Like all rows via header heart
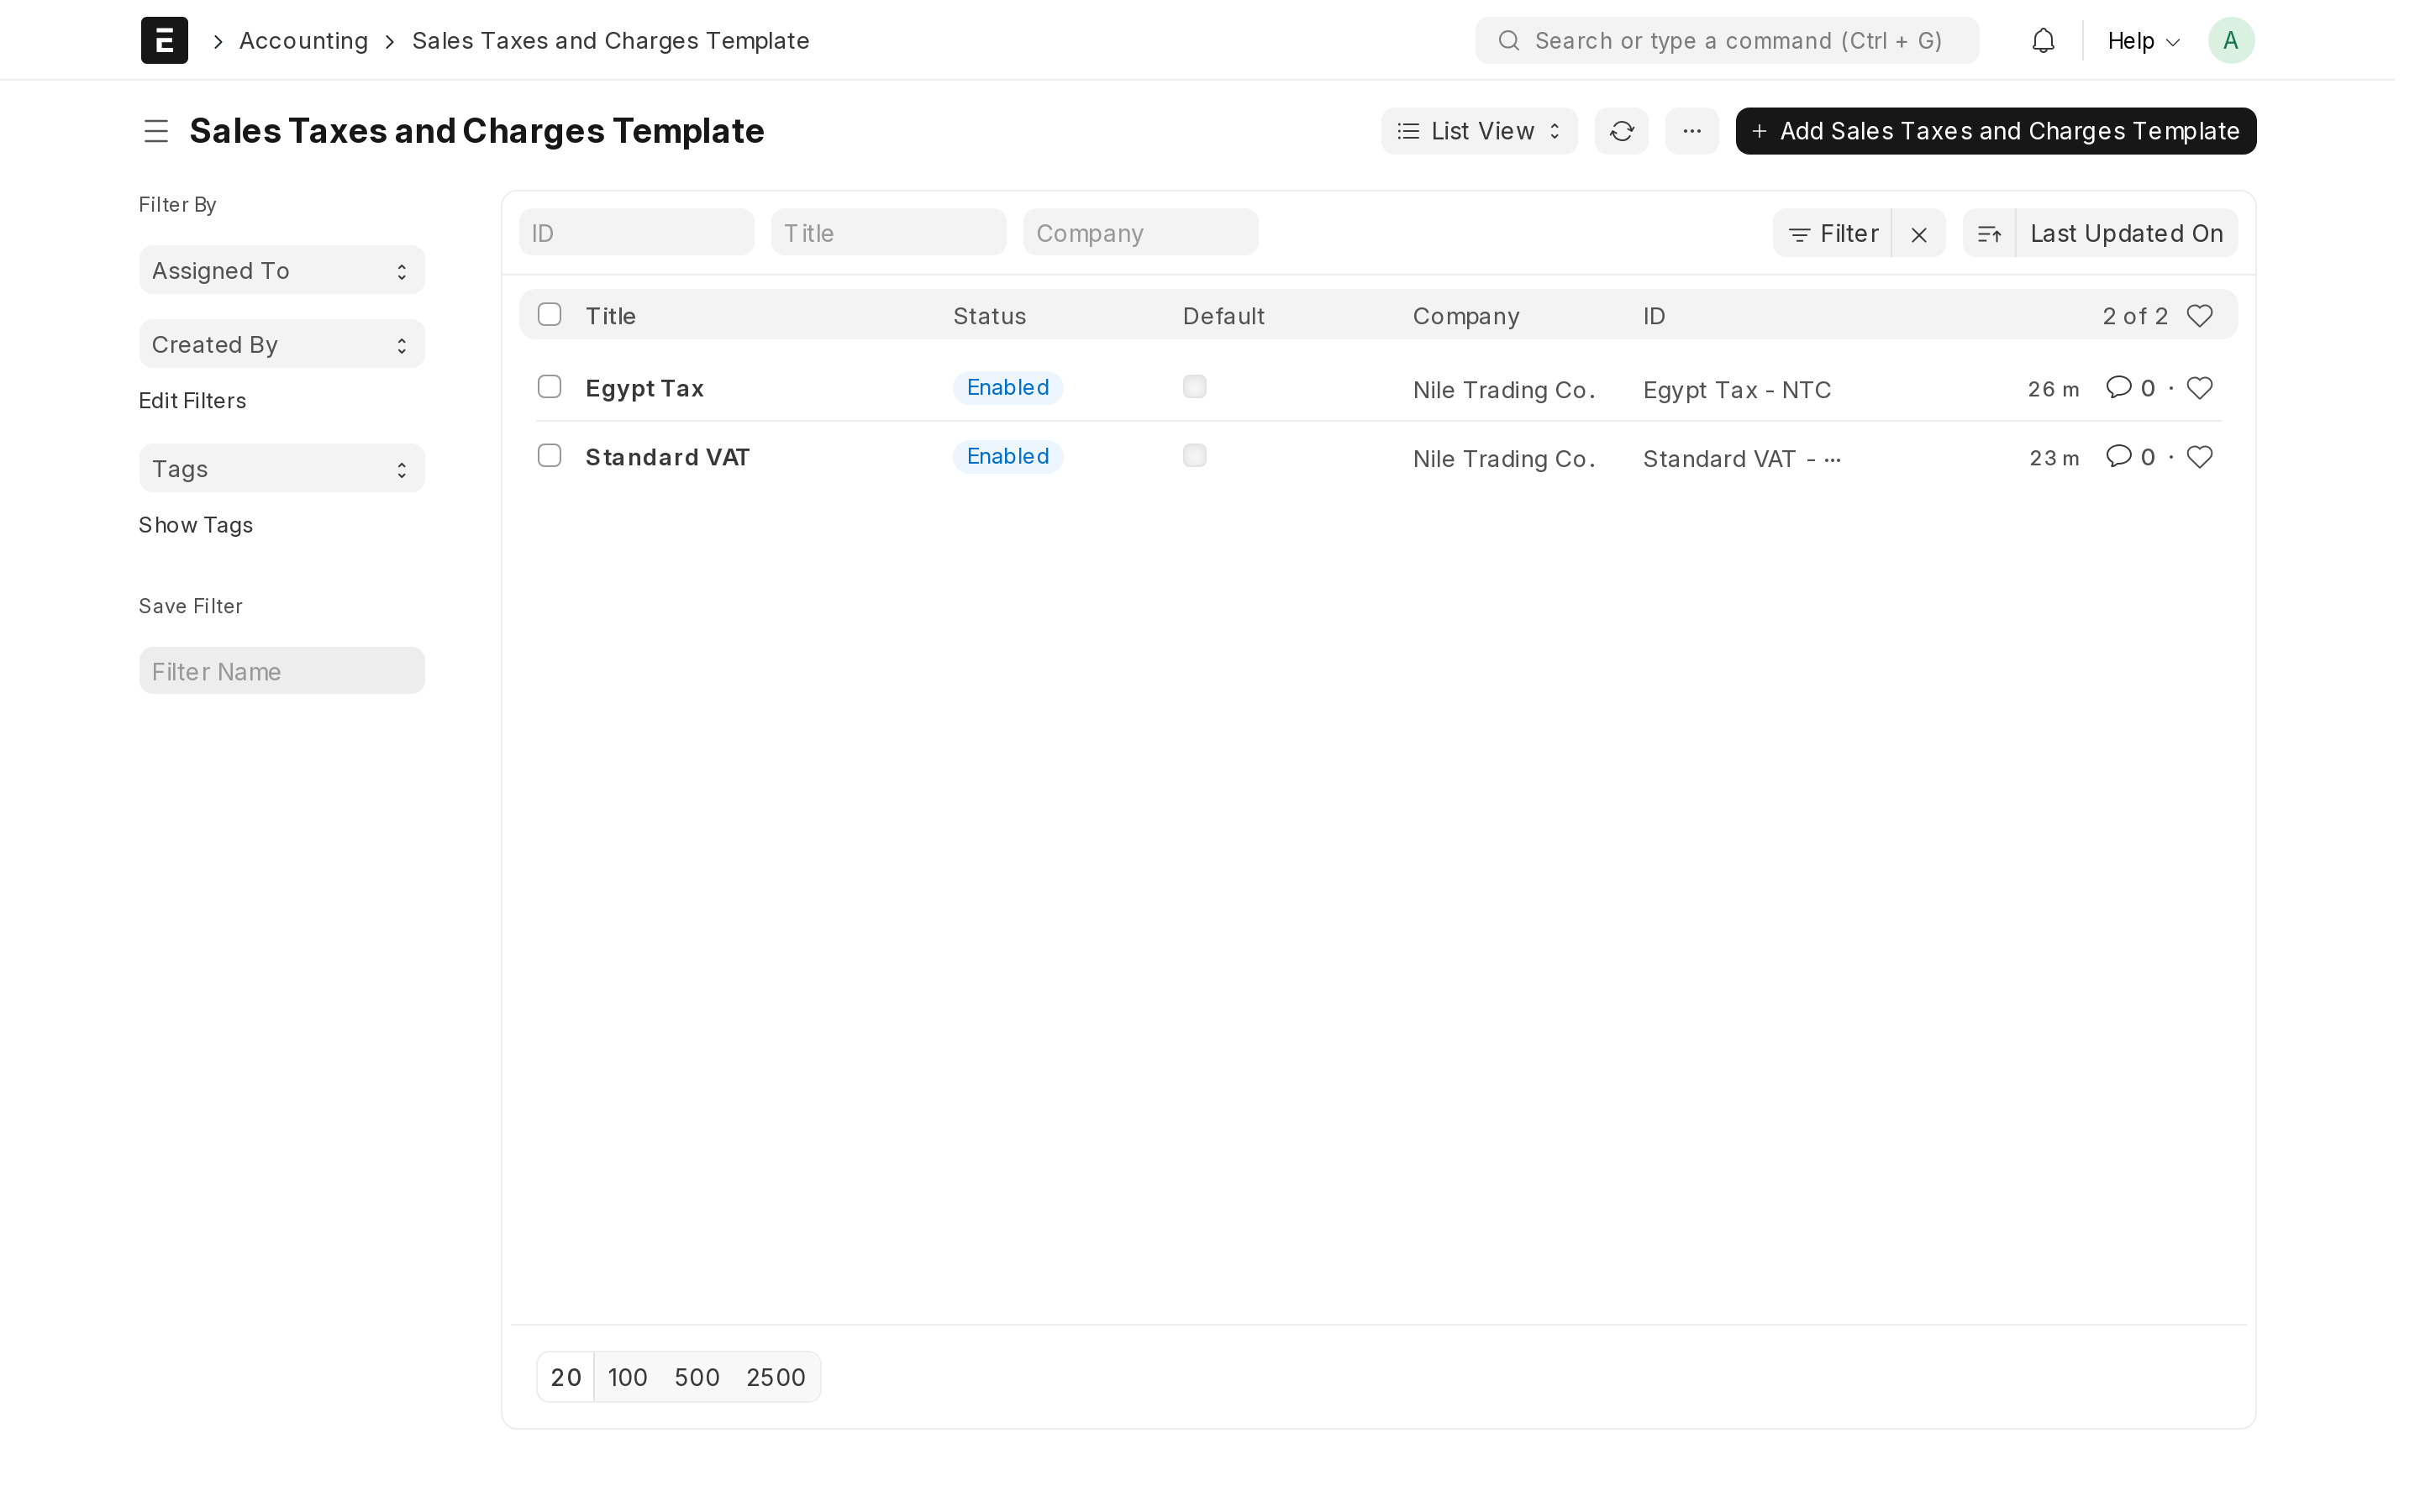This screenshot has height=1512, width=2420. [x=2199, y=316]
